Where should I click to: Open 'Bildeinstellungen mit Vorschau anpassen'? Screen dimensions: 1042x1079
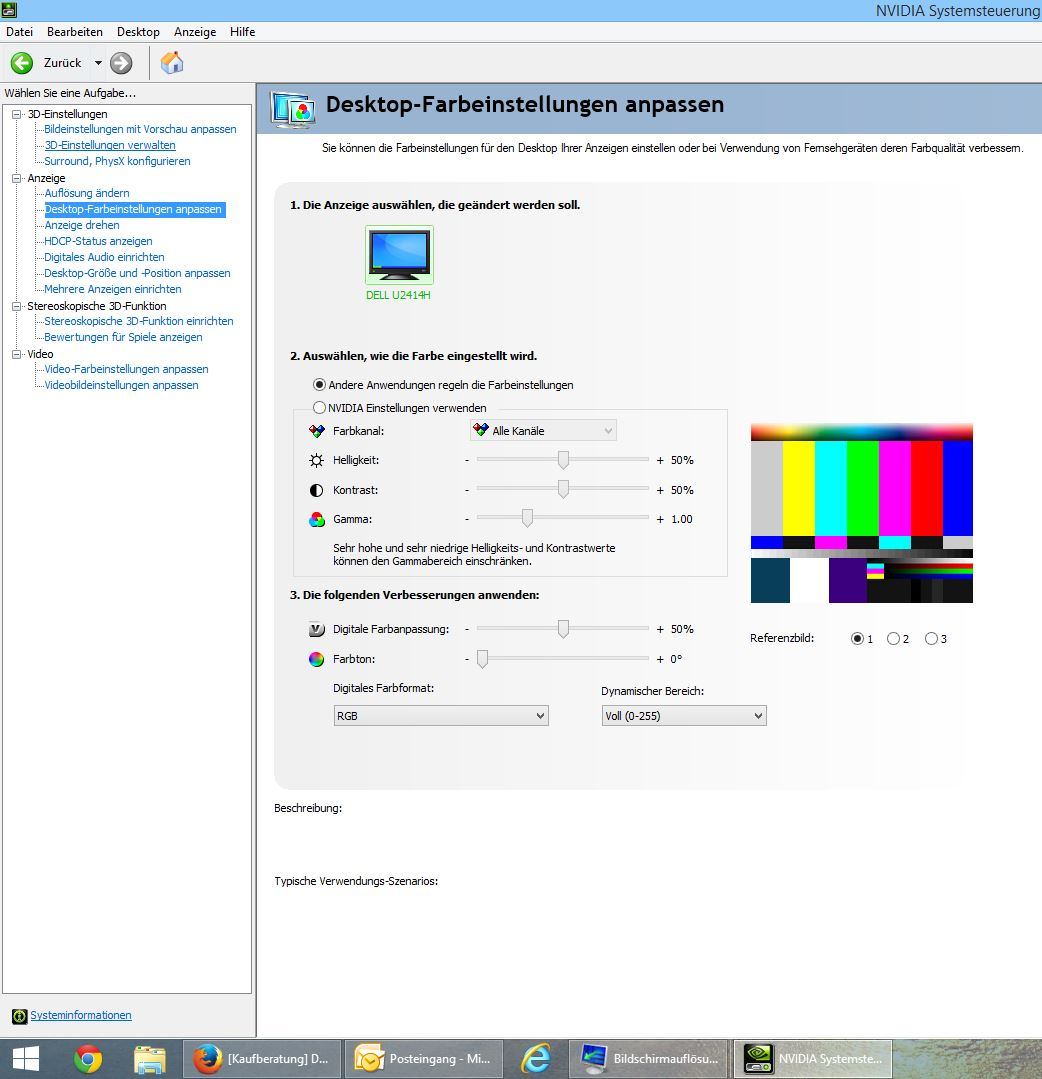coord(140,129)
